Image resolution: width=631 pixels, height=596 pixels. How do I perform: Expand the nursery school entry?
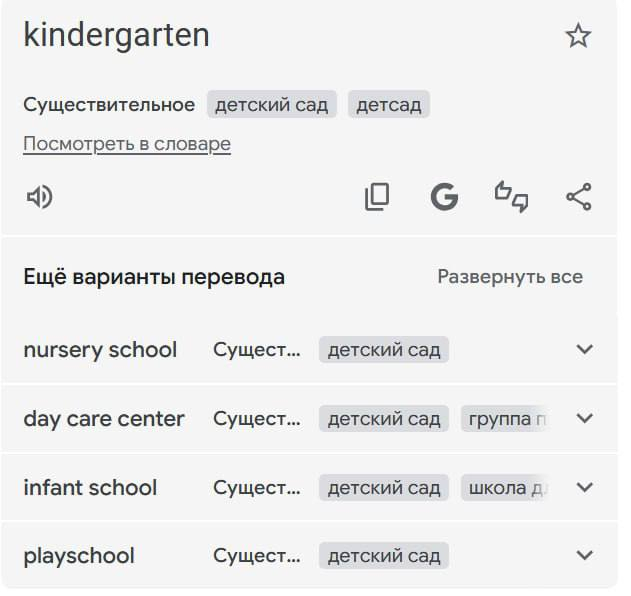(585, 350)
